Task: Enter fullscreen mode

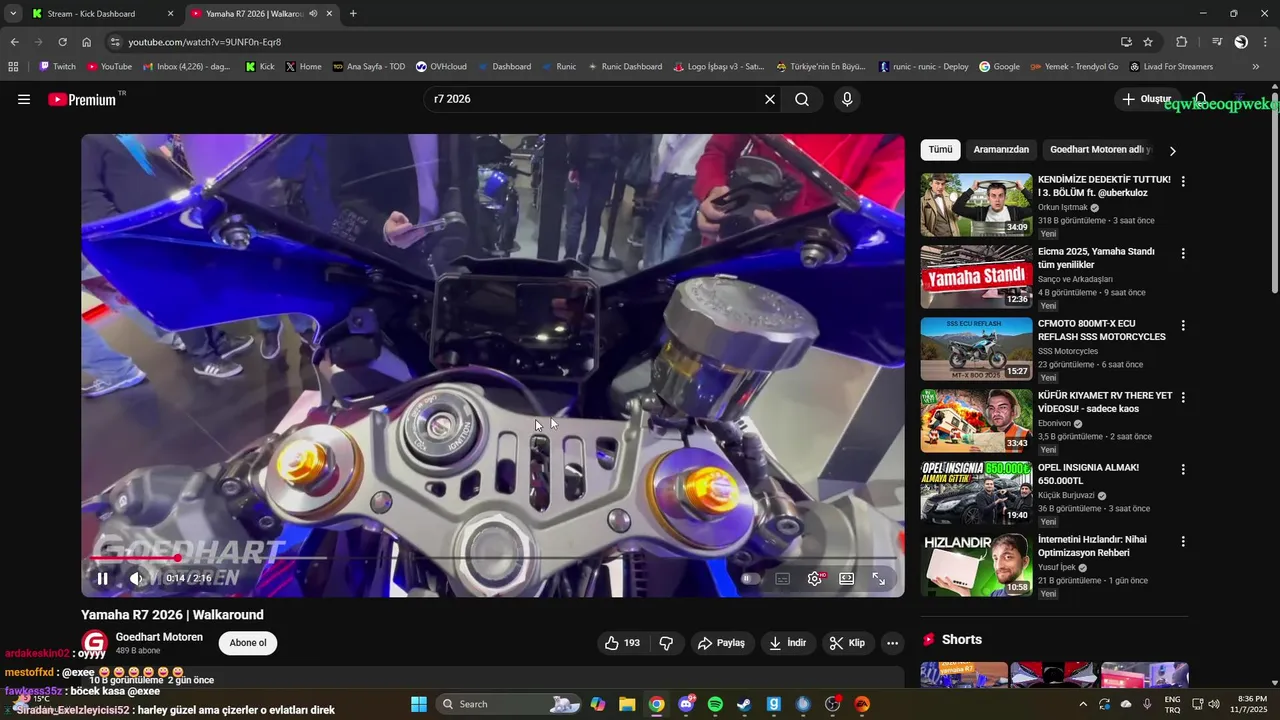Action: click(879, 578)
